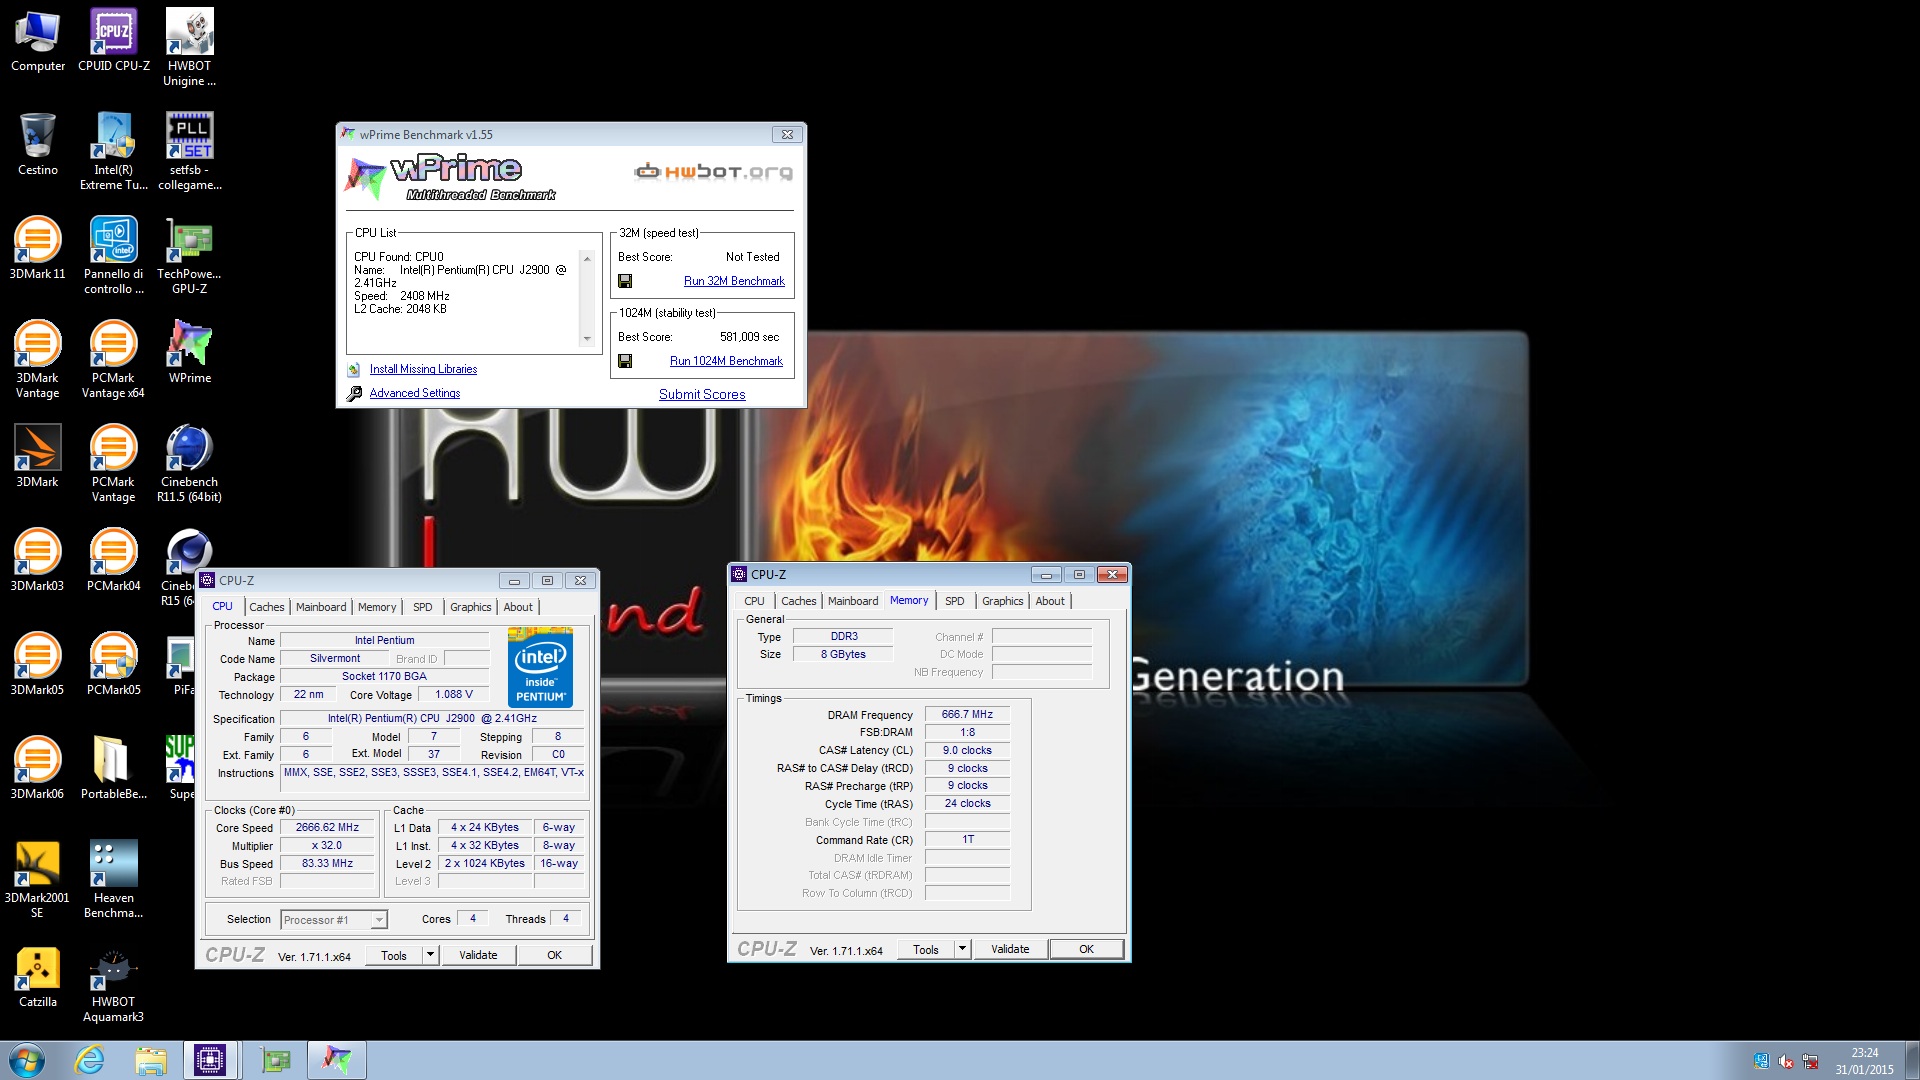Open Cestino recycle bin icon
The image size is (1920, 1080).
[38, 144]
